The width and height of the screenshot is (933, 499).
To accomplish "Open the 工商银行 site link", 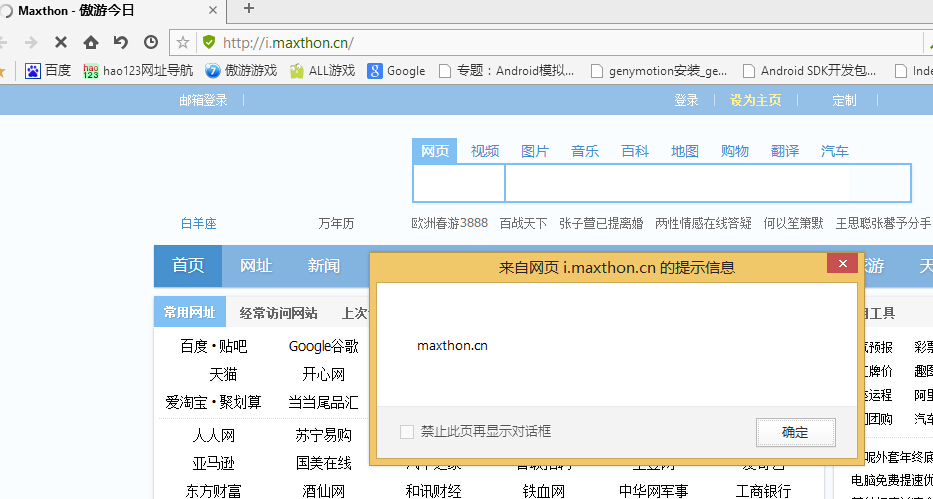I will point(763,491).
